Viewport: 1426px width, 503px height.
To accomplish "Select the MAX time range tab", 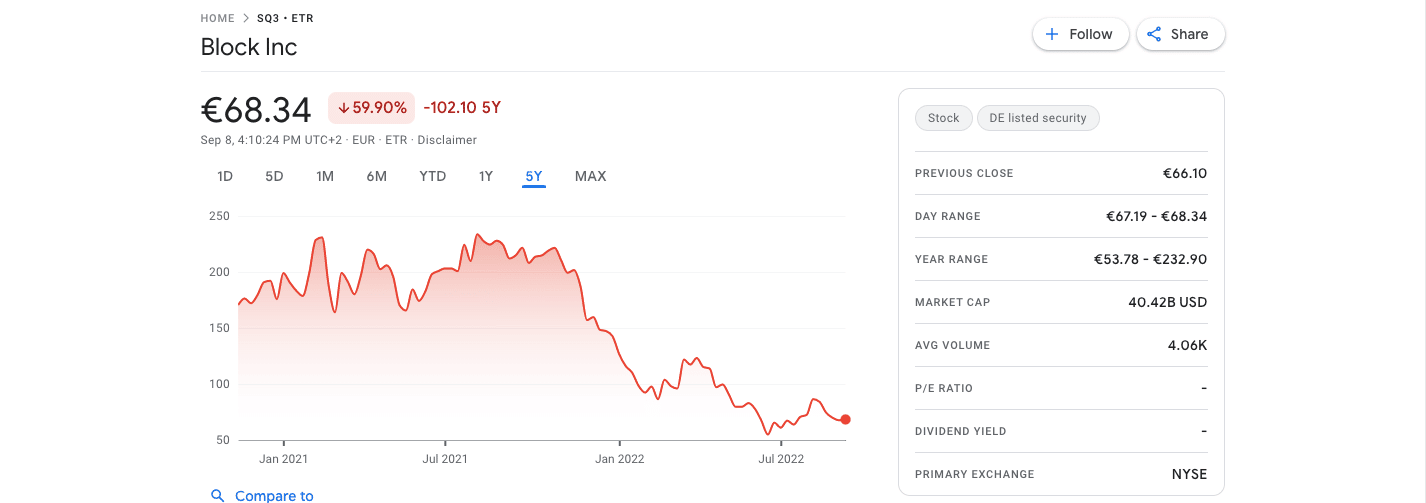I will click(590, 176).
